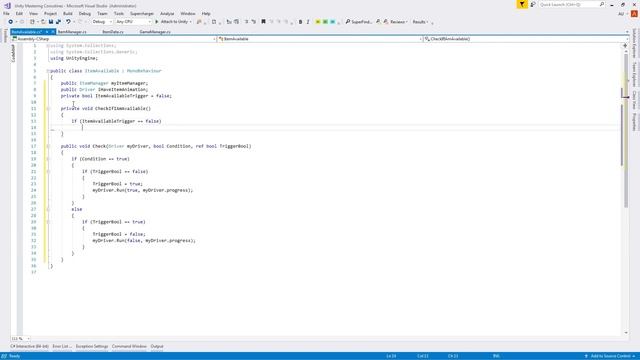Image resolution: width=640 pixels, height=360 pixels.
Task: Open the Output bottom tab
Action: tap(157, 346)
